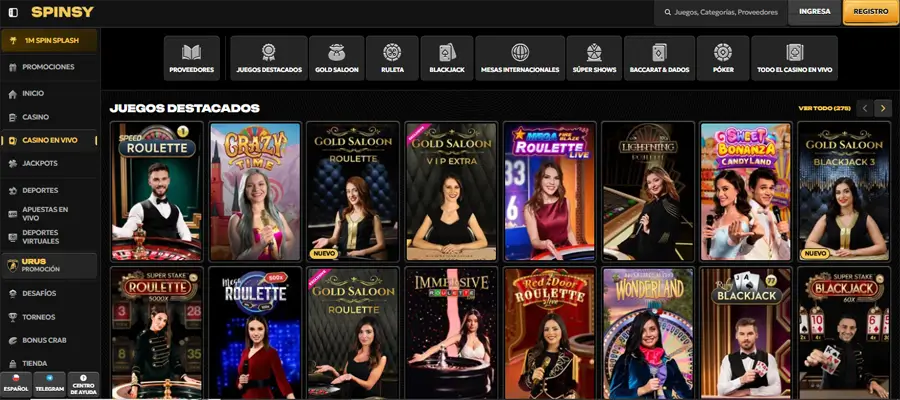Open Deportes Virtuales in the sidebar
Viewport: 900px width, 400px height.
[49, 237]
